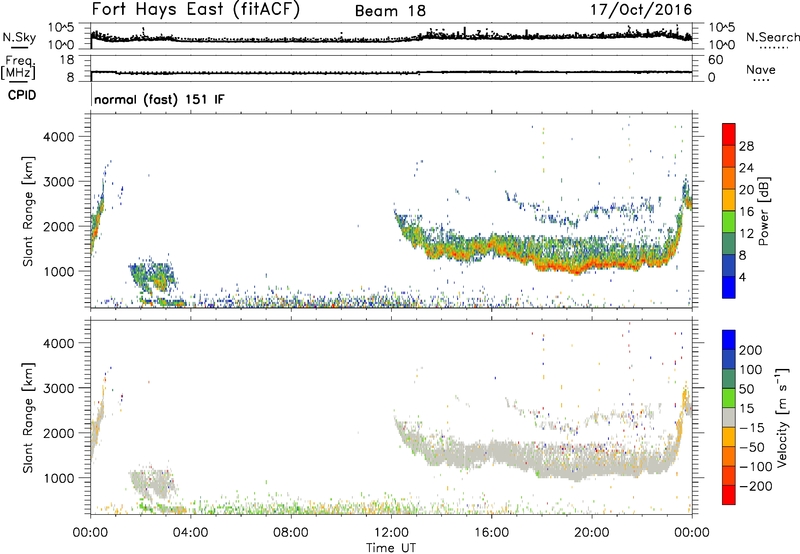Click the "2000" tick on Power panel
Viewport: 800px width, 554px height.
pyautogui.click(x=59, y=226)
